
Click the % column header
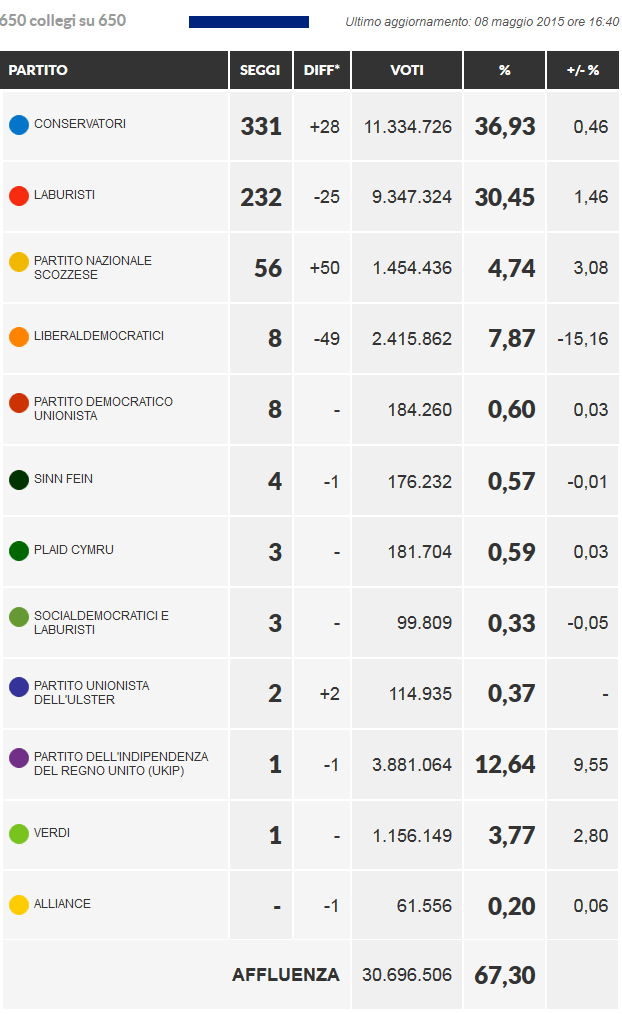[504, 71]
